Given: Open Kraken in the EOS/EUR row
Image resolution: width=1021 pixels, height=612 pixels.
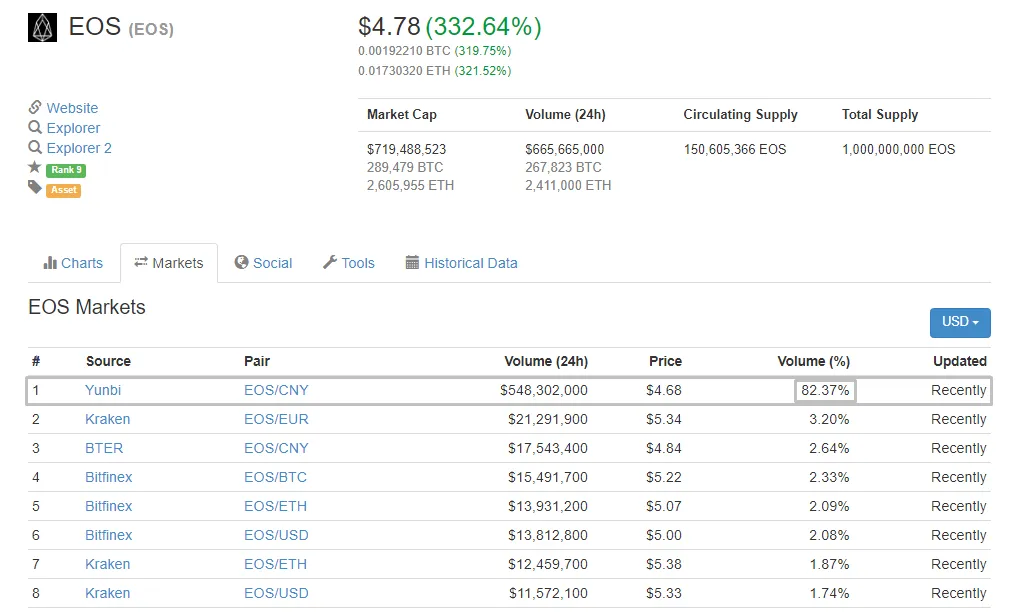Looking at the screenshot, I should [107, 419].
